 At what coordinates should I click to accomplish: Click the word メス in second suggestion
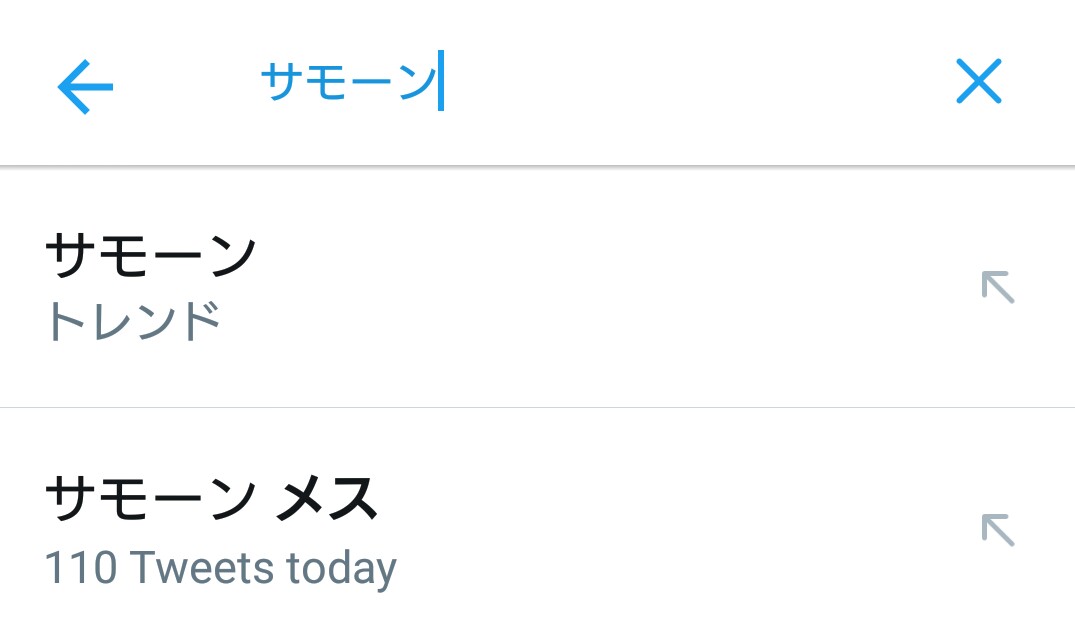click(326, 498)
